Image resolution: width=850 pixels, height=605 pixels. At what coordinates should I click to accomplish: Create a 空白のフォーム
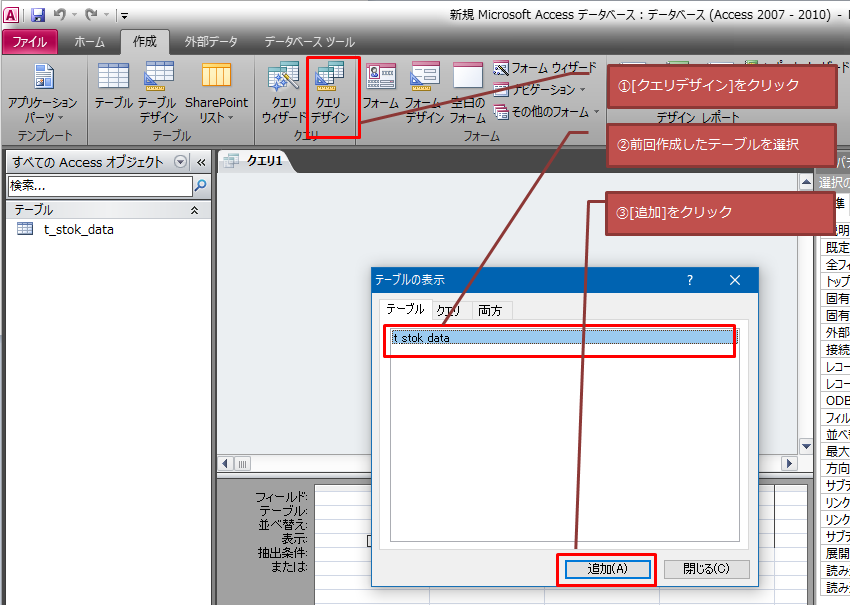[x=467, y=93]
